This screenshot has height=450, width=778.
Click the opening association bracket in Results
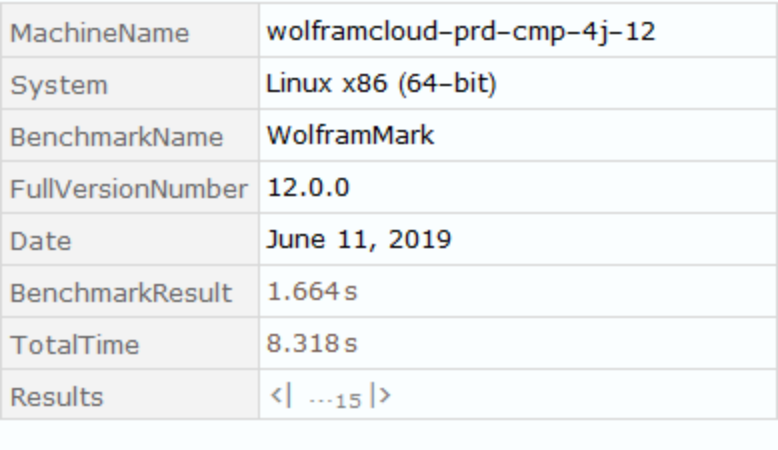pos(280,397)
